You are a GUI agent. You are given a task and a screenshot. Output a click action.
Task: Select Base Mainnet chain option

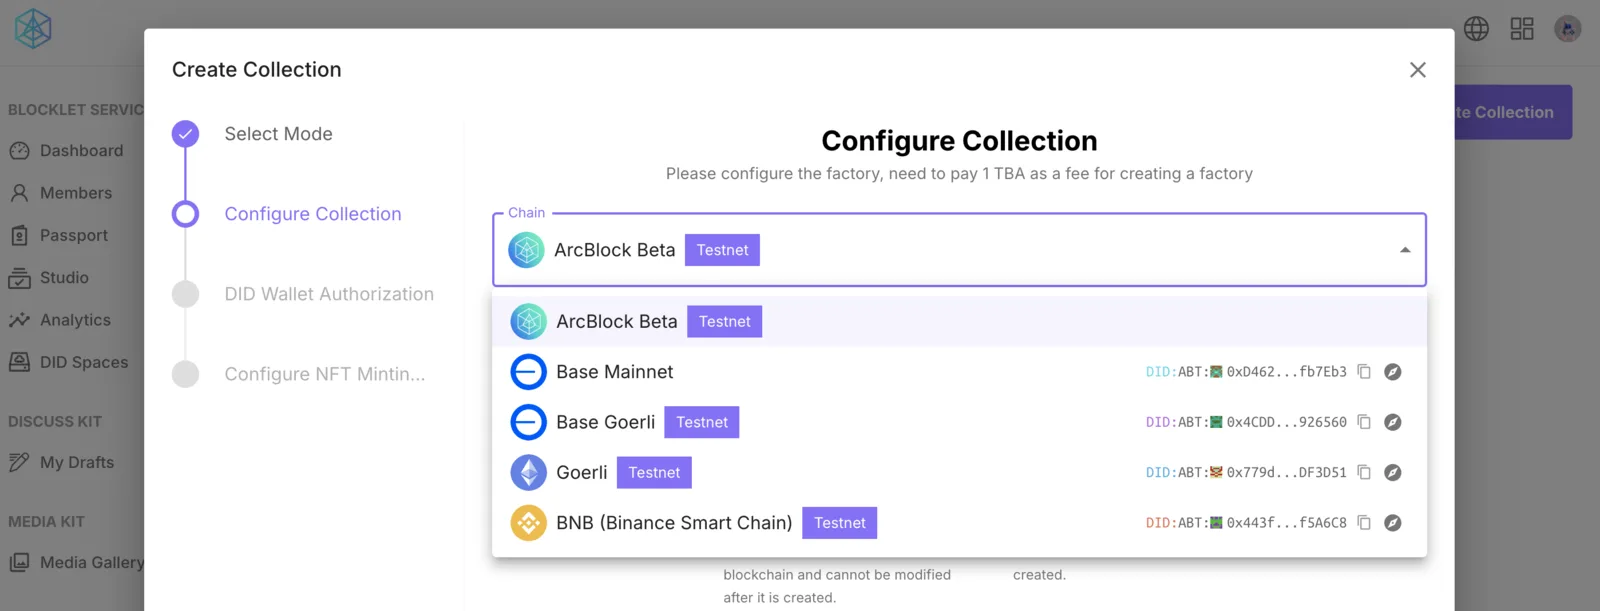[959, 372]
